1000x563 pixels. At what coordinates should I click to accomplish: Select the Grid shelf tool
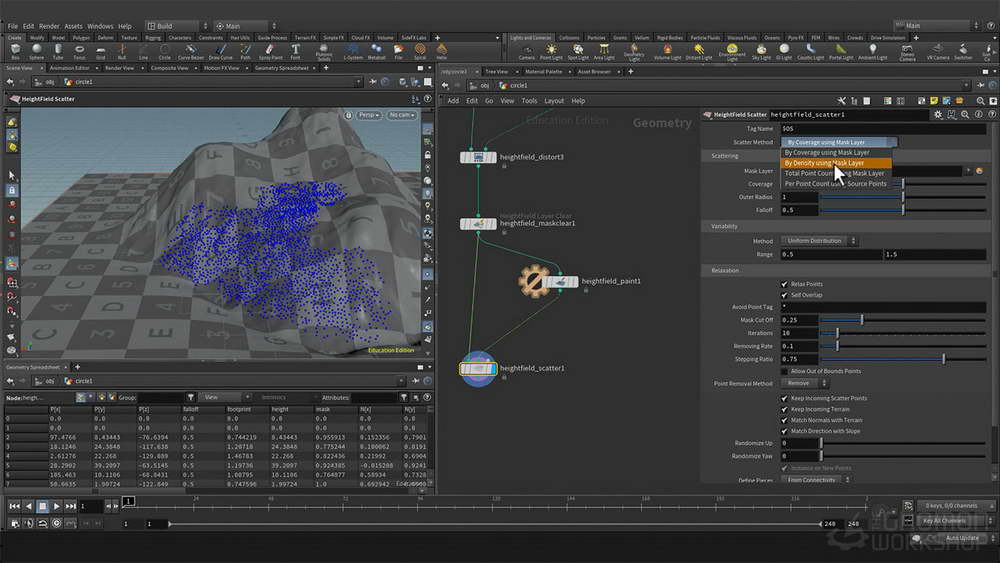101,51
